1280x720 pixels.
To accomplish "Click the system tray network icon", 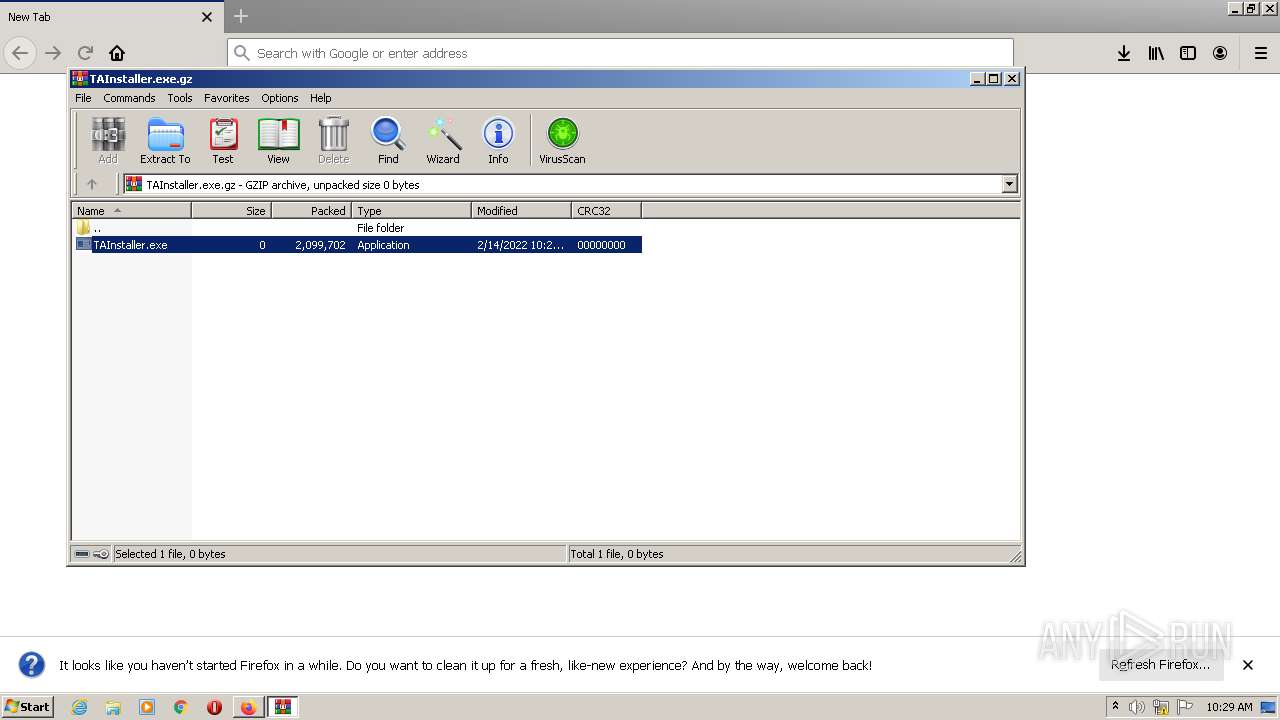I will coord(1161,707).
